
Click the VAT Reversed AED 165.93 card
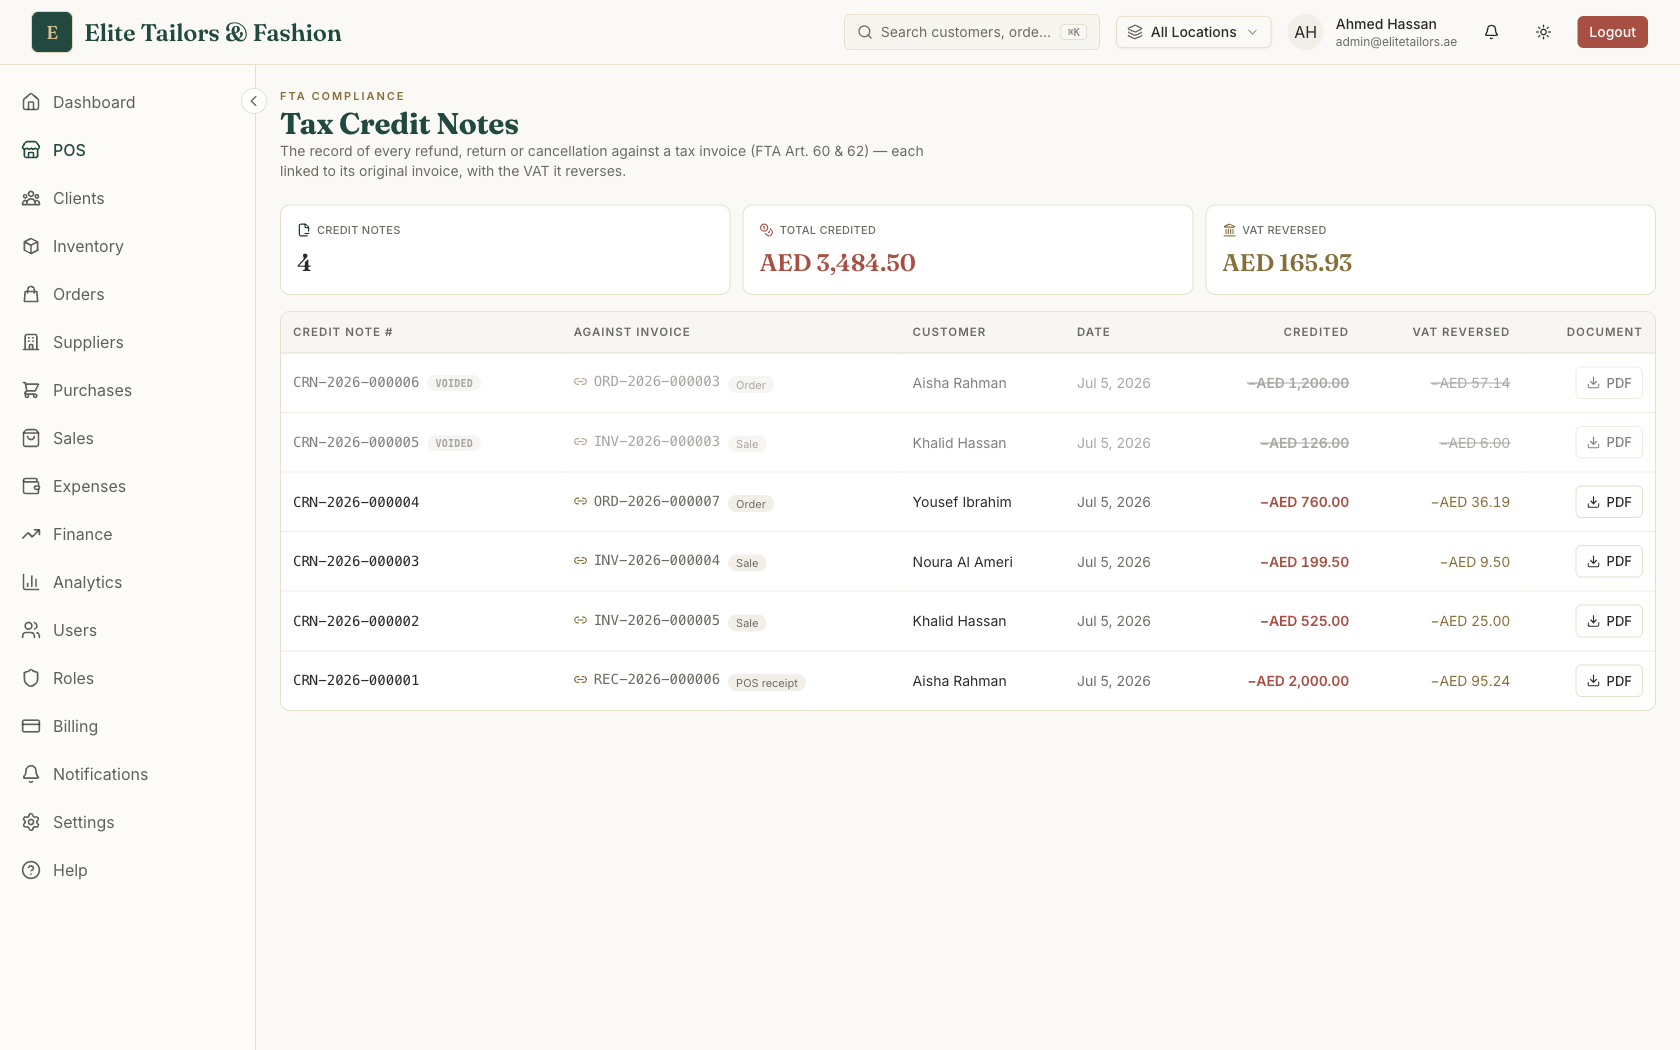(x=1430, y=250)
